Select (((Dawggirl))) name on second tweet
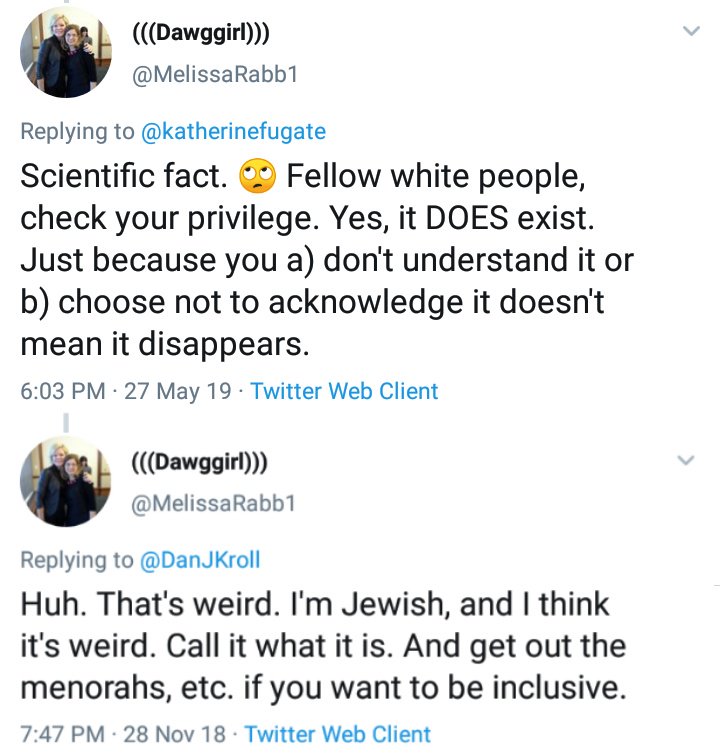The height and width of the screenshot is (753, 720). tap(200, 462)
